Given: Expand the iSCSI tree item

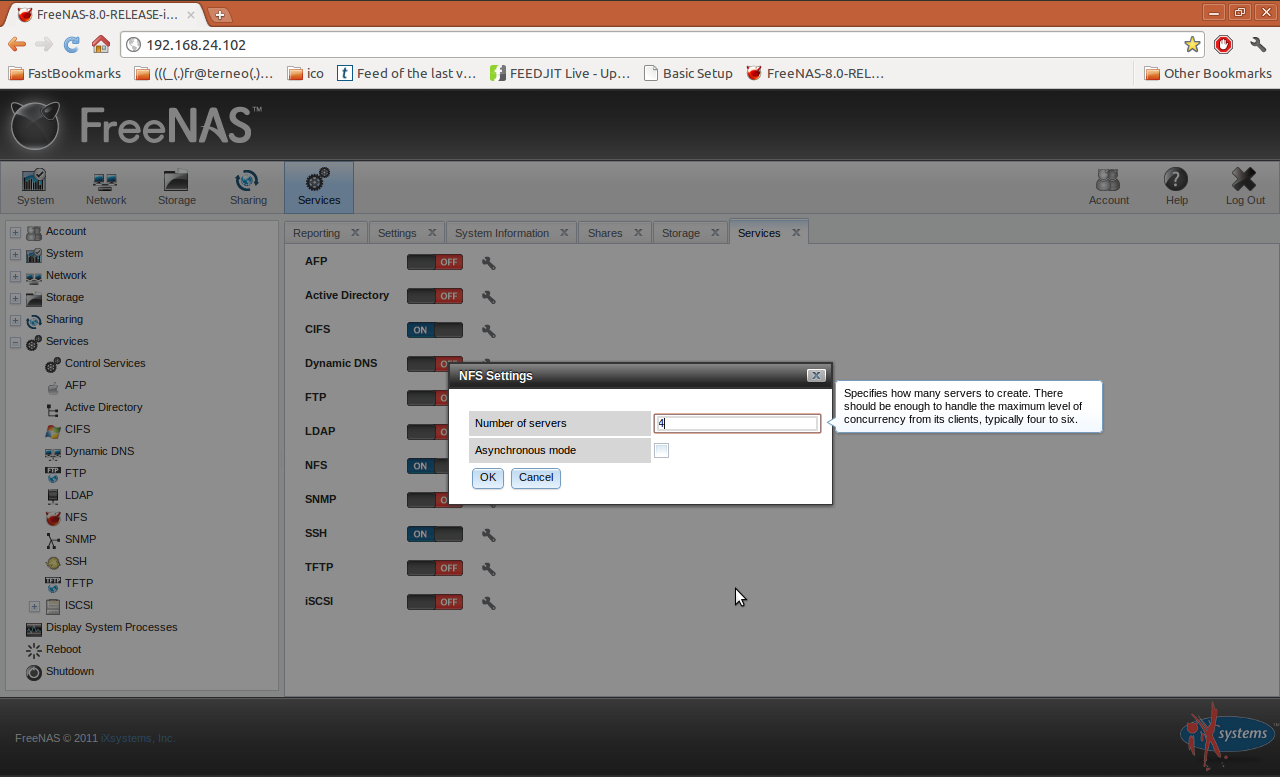Looking at the screenshot, I should point(34,605).
